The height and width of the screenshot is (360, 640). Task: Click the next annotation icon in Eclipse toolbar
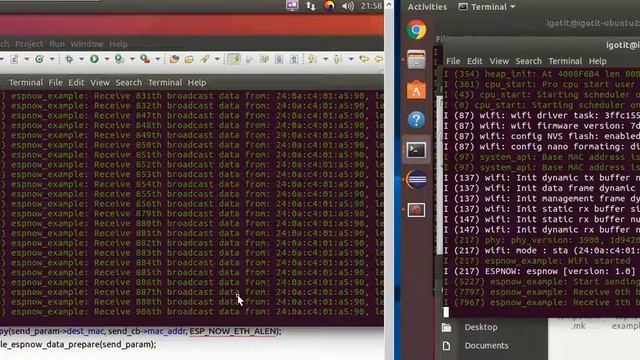pos(312,60)
